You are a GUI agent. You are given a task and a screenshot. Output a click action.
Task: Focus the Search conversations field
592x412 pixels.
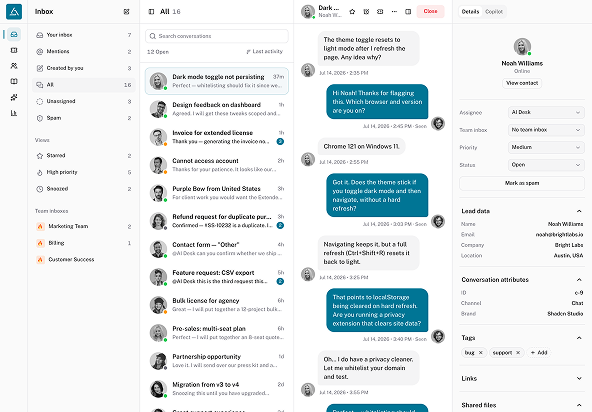217,36
